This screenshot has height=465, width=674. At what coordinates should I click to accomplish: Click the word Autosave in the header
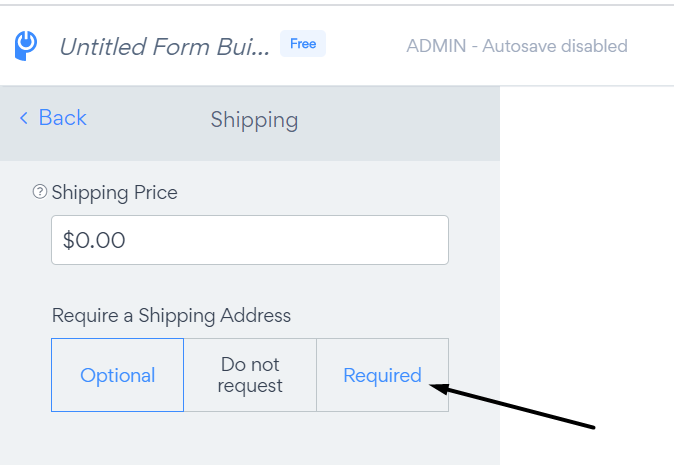(x=519, y=46)
